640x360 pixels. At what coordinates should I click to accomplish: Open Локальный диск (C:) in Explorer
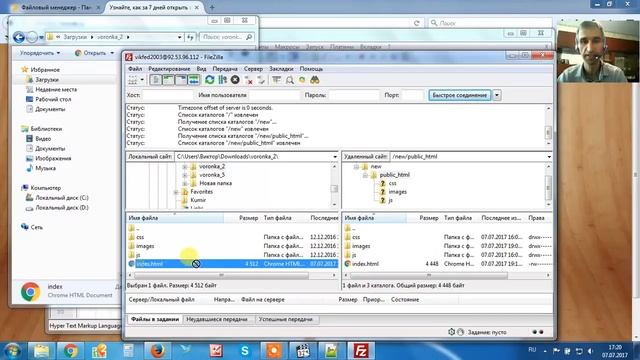61,198
